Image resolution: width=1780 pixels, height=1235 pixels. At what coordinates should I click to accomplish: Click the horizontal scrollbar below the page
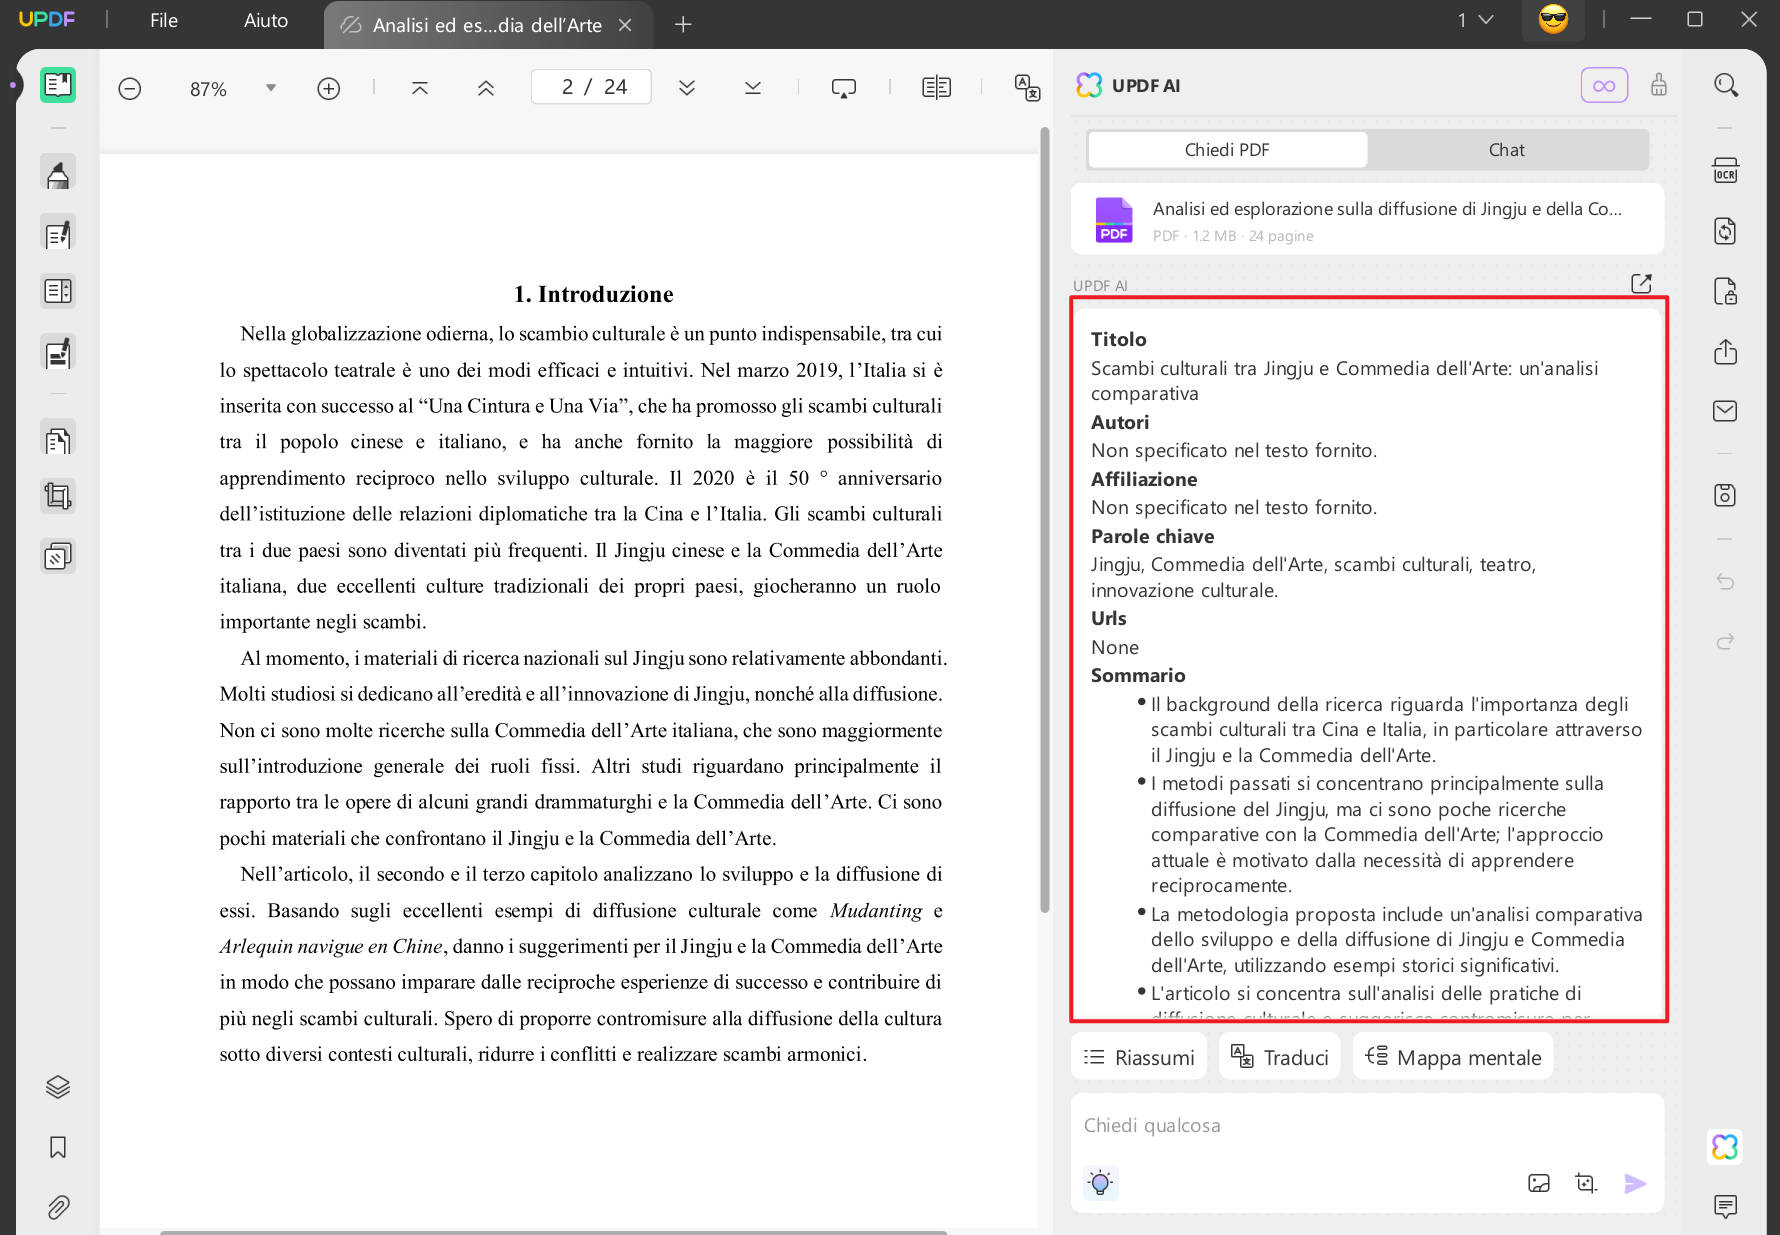(553, 1232)
